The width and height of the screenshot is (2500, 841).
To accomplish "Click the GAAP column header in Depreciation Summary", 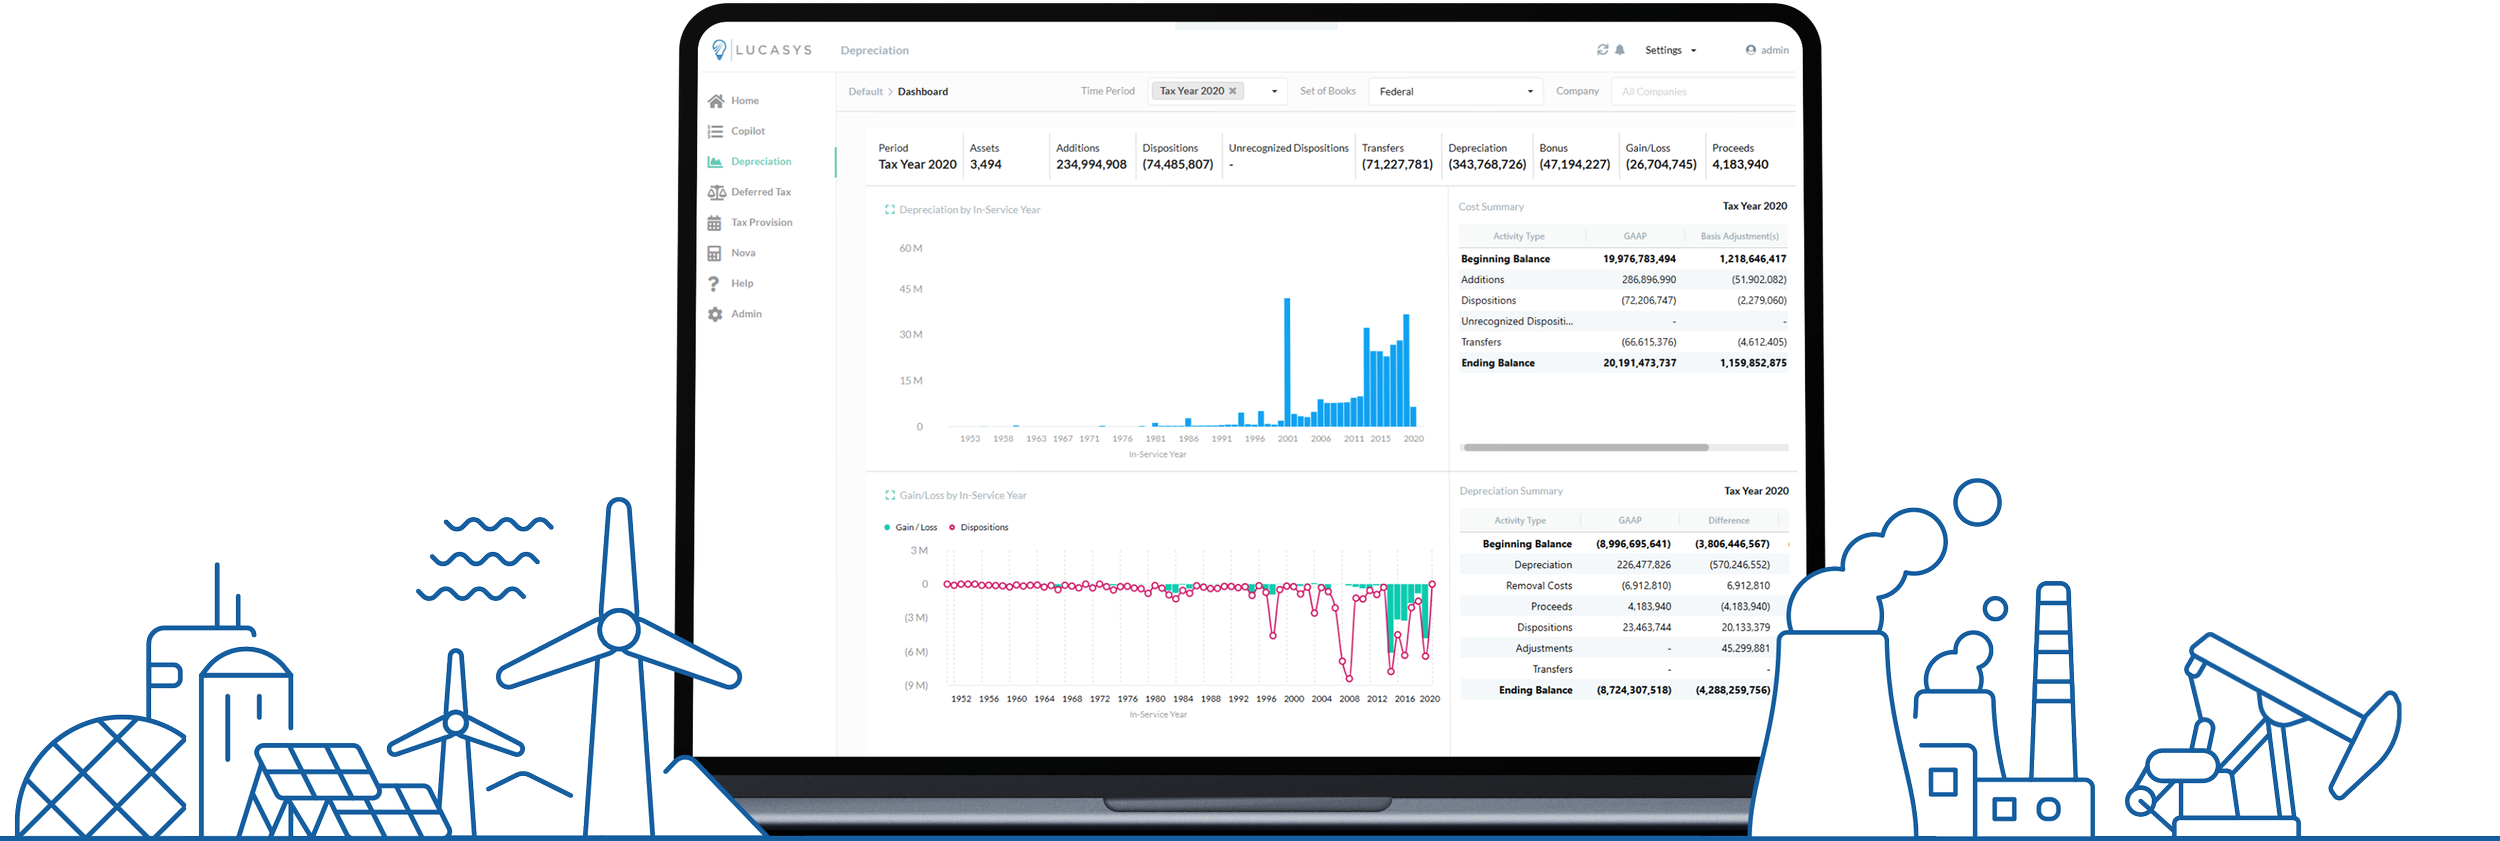I will pyautogui.click(x=1630, y=521).
